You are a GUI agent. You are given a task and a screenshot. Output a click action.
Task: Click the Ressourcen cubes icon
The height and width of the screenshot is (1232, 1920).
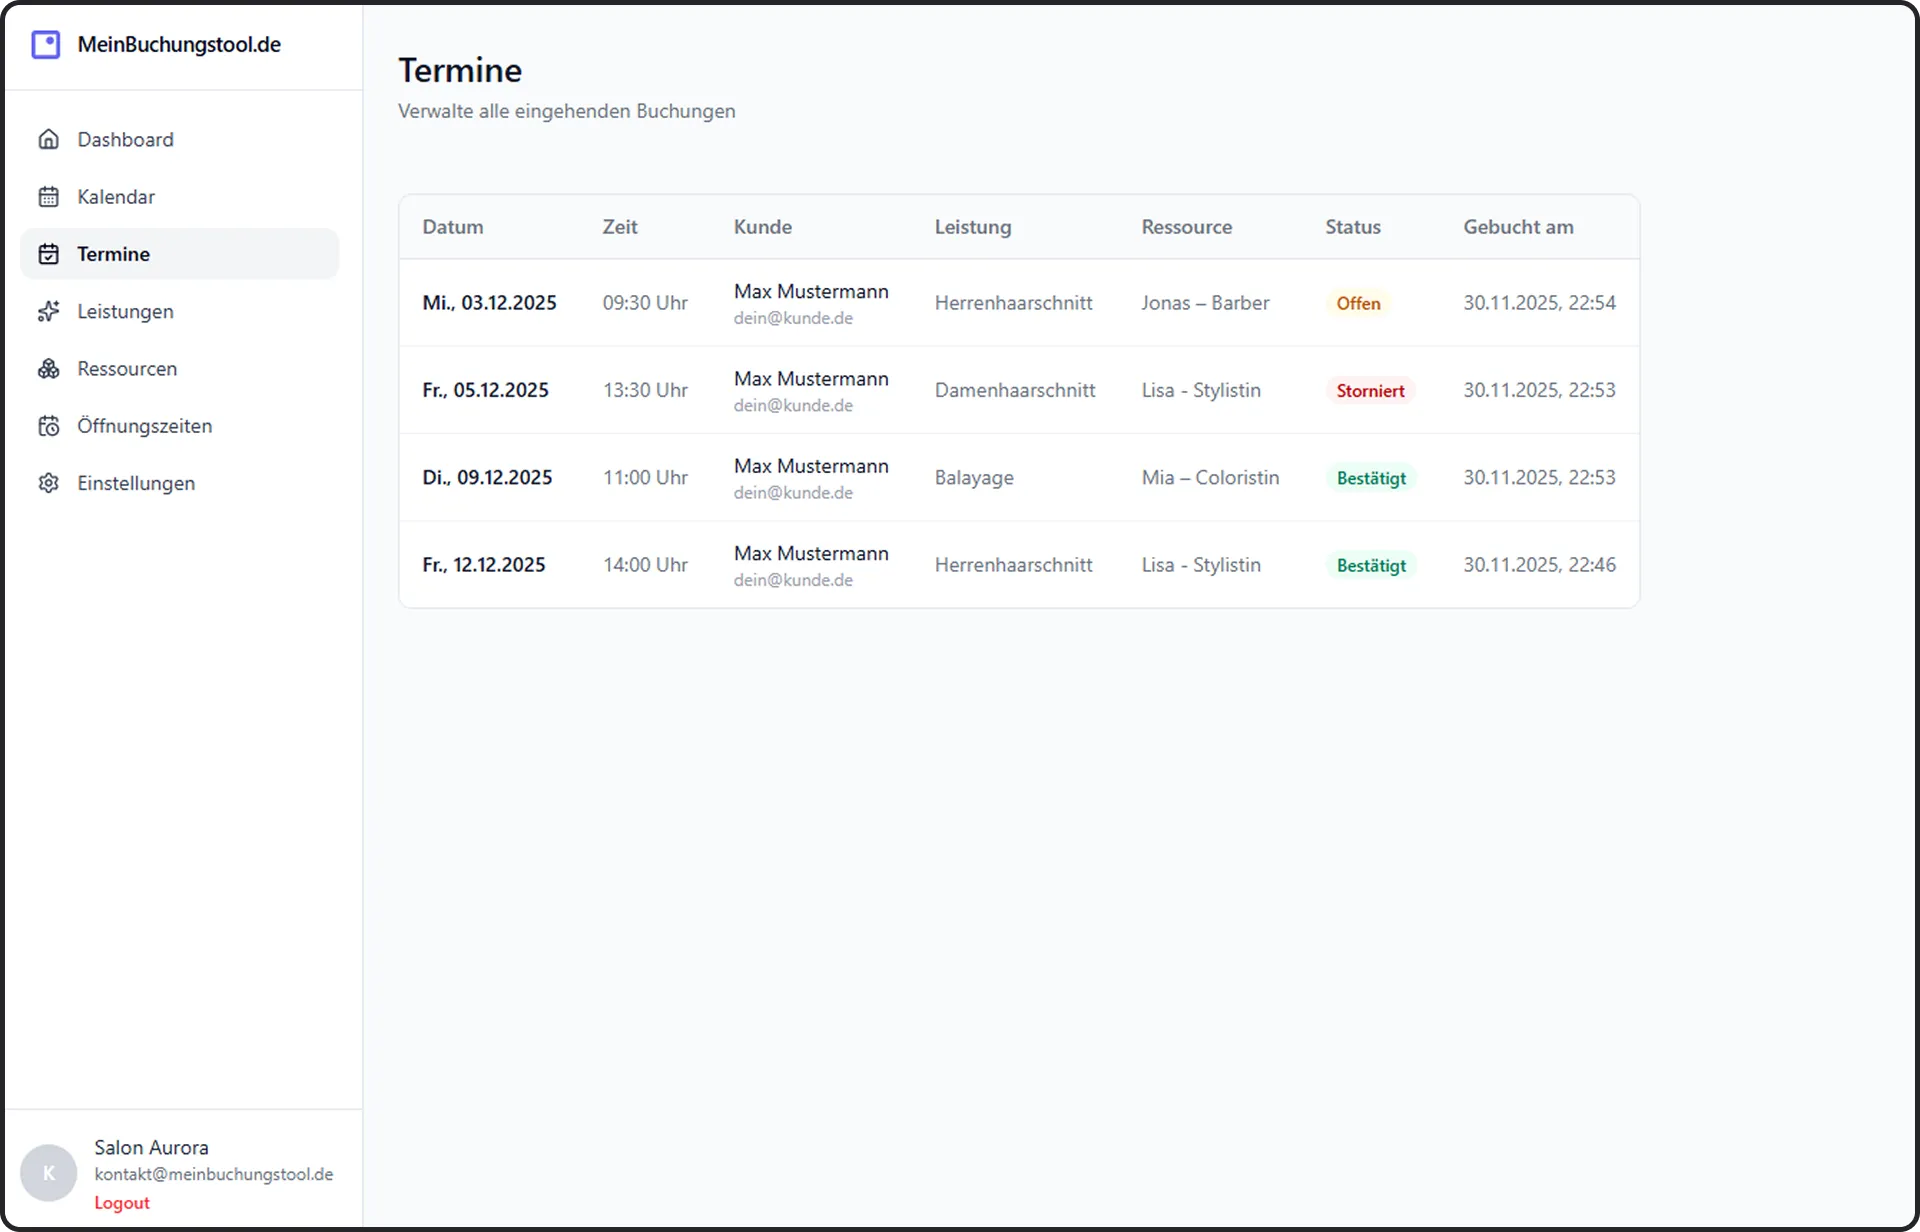pos(48,369)
